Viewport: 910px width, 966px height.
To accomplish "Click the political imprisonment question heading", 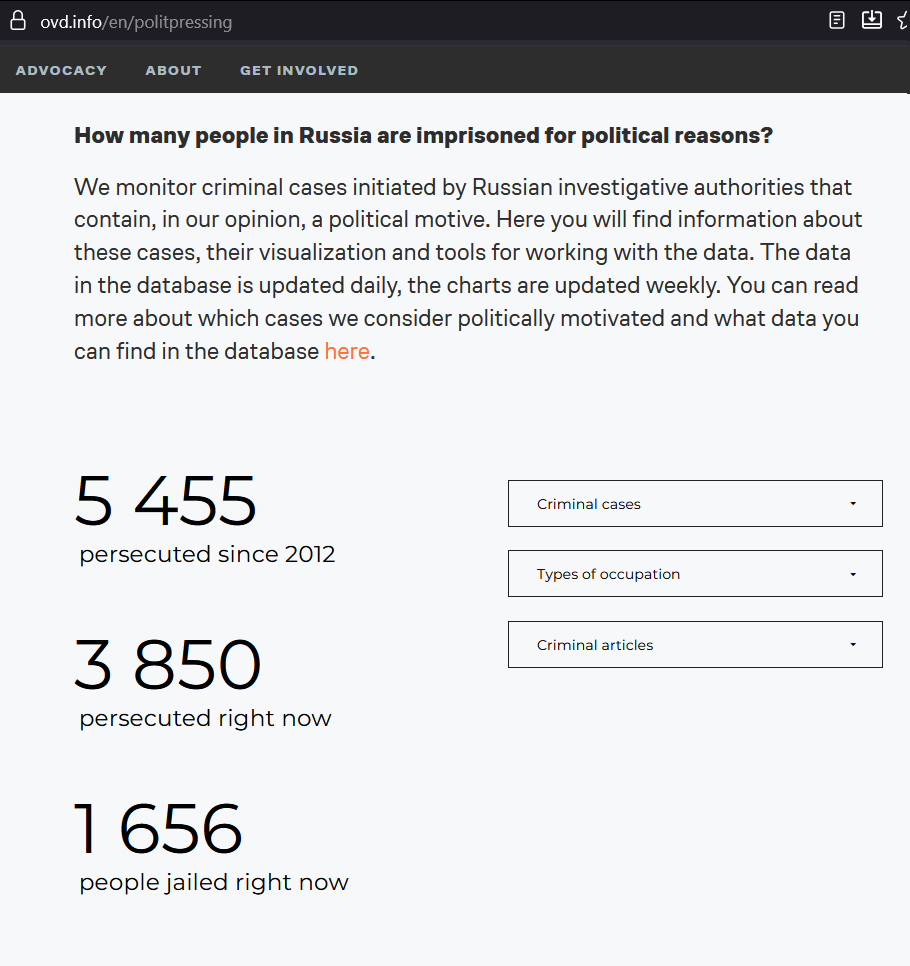I will click(423, 136).
